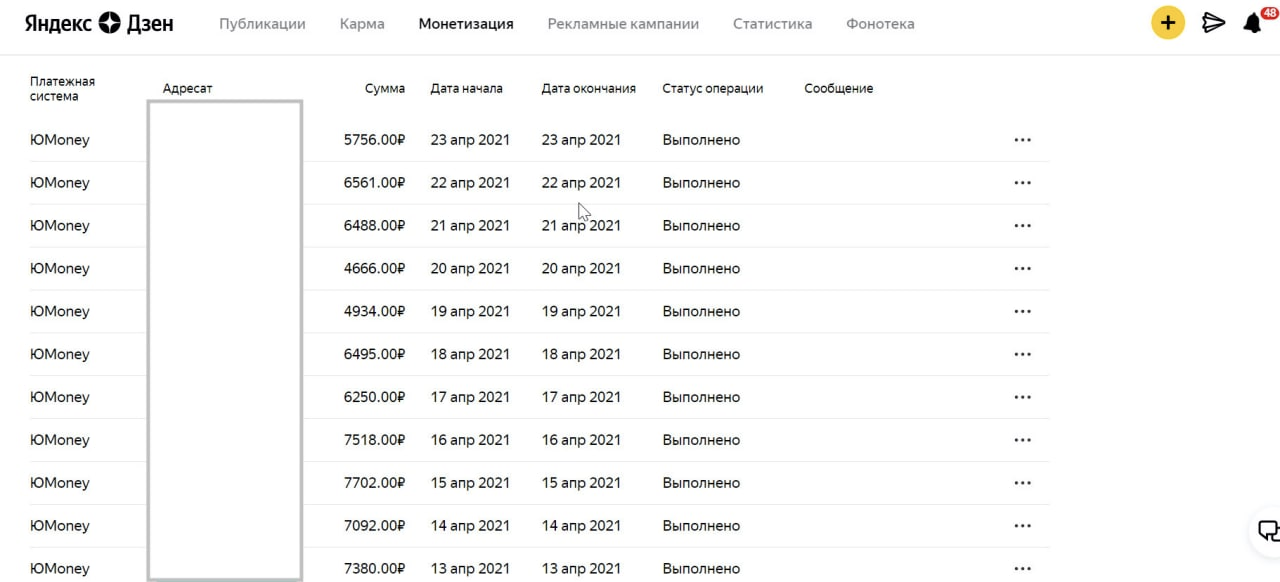1280x582 pixels.
Task: Select the Монетизация tab
Action: (466, 24)
